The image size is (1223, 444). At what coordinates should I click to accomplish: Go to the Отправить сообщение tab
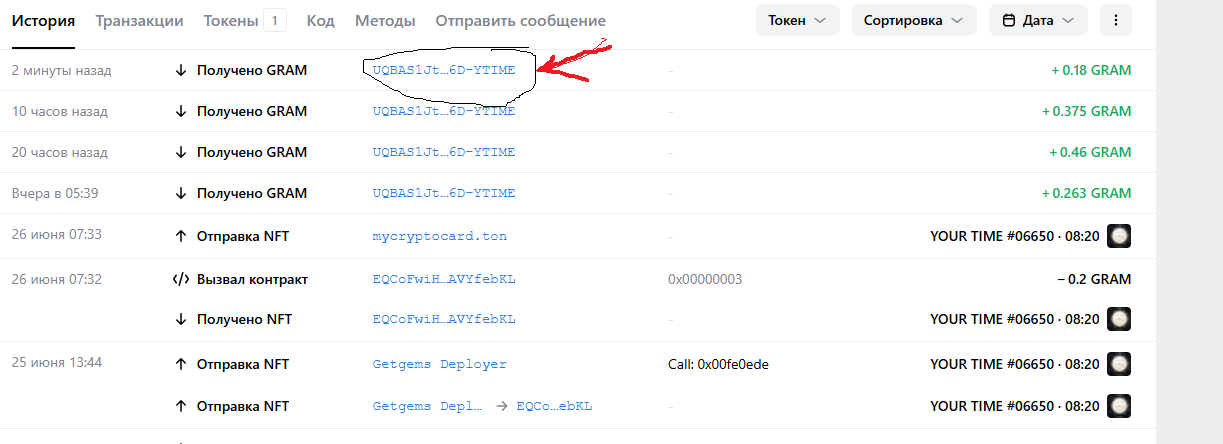pos(520,20)
